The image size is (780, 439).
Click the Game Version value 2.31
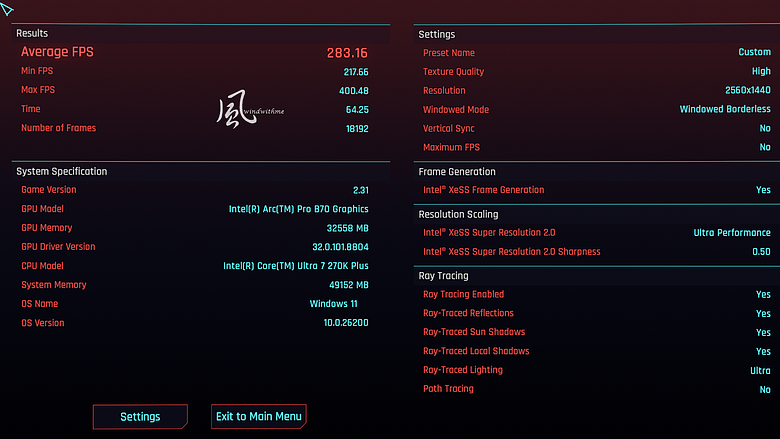(361, 190)
